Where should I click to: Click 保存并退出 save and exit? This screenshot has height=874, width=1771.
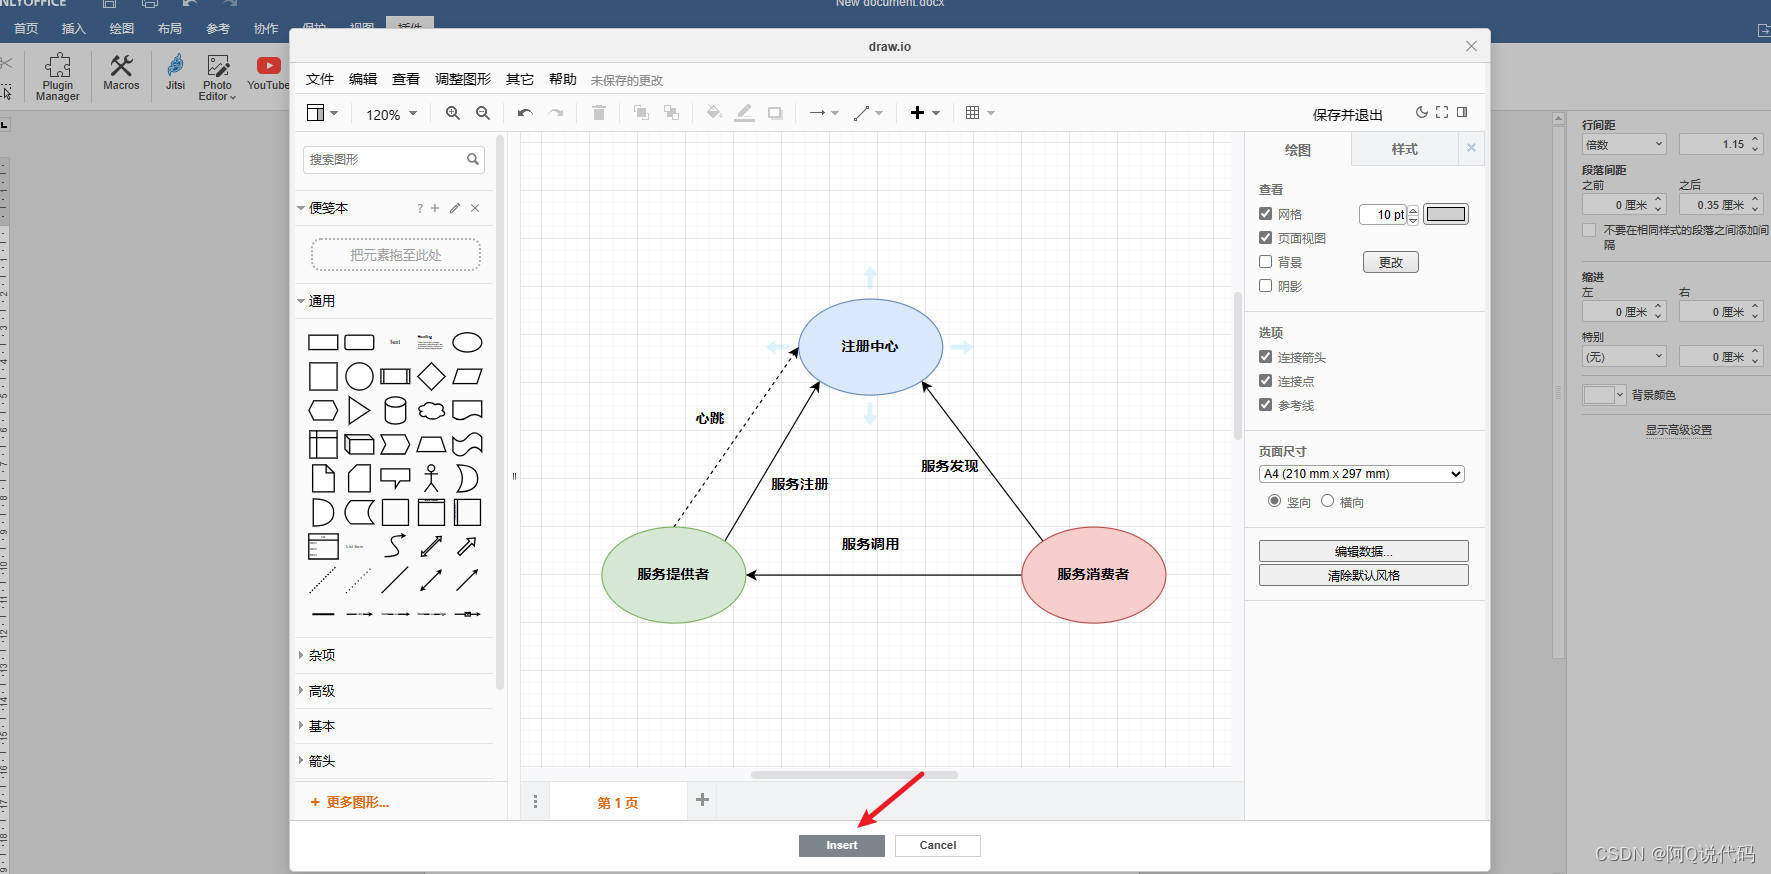(1348, 115)
